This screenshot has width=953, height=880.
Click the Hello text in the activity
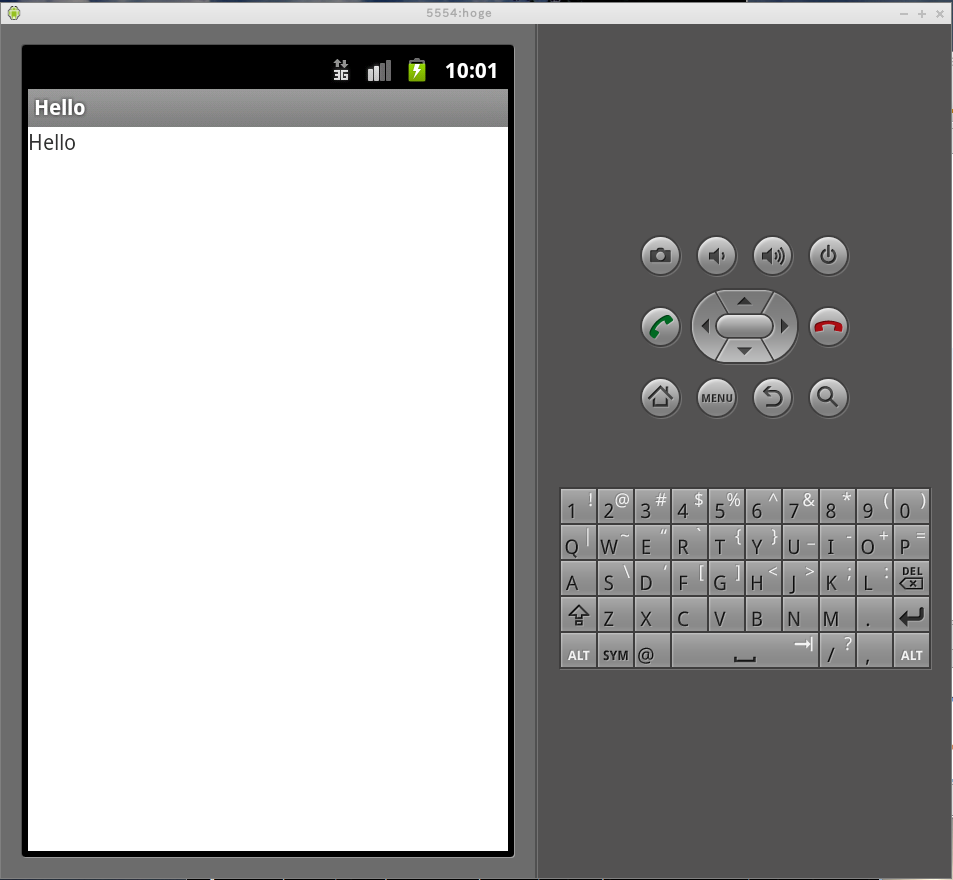[52, 143]
